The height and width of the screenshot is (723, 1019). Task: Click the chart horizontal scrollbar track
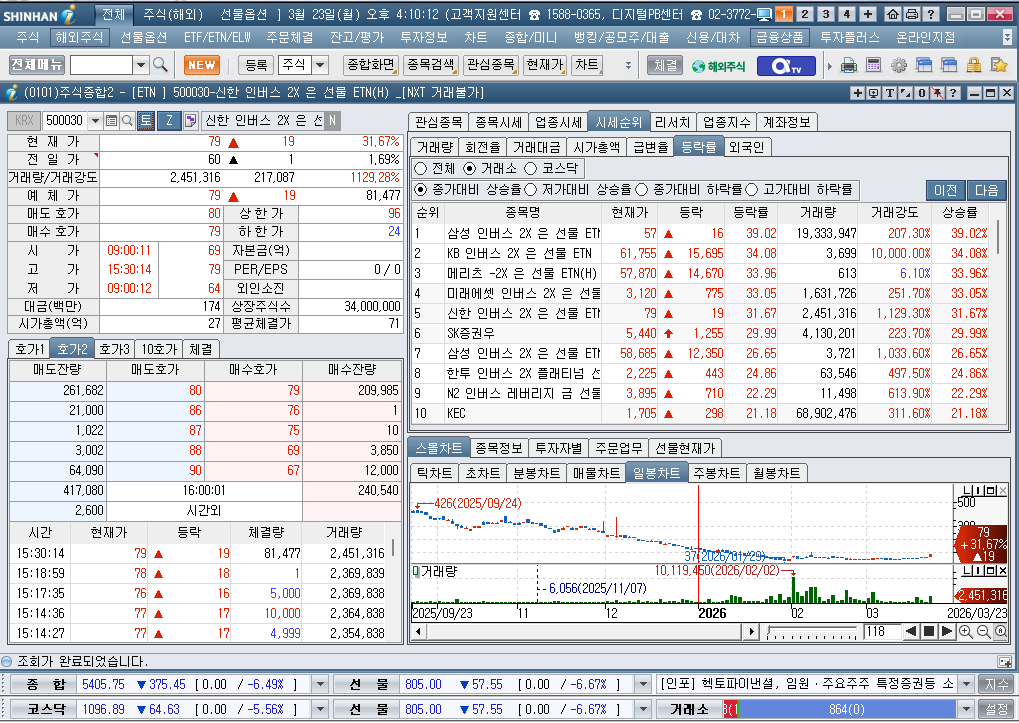click(x=584, y=631)
